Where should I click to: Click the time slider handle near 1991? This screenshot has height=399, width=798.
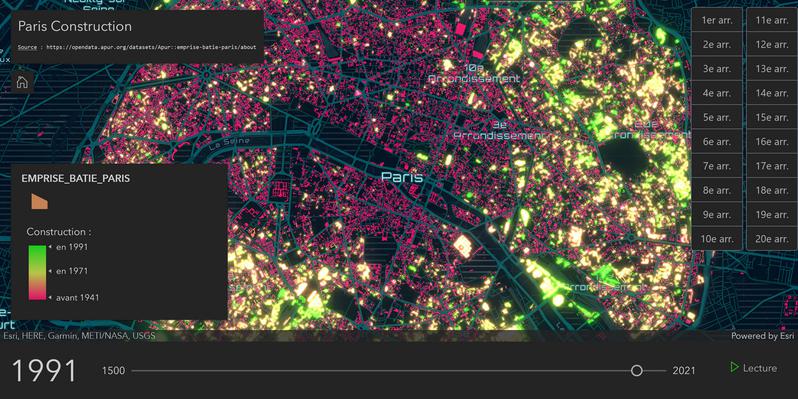point(637,370)
